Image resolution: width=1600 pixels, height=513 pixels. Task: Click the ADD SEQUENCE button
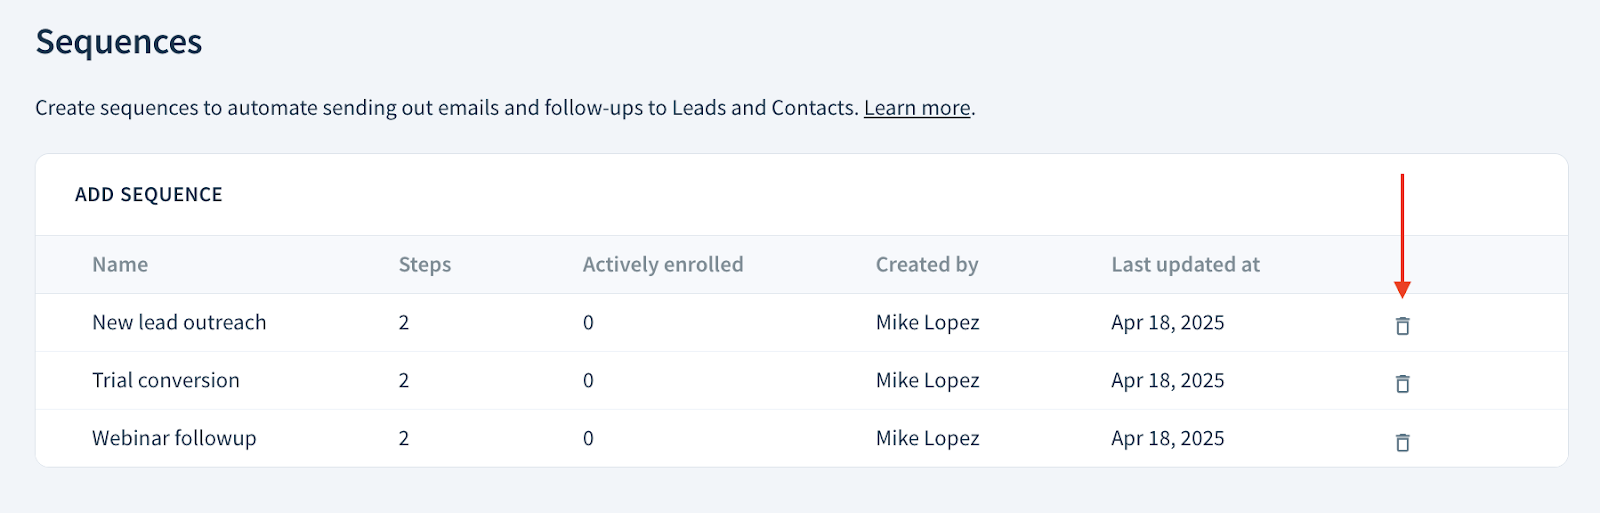(149, 195)
